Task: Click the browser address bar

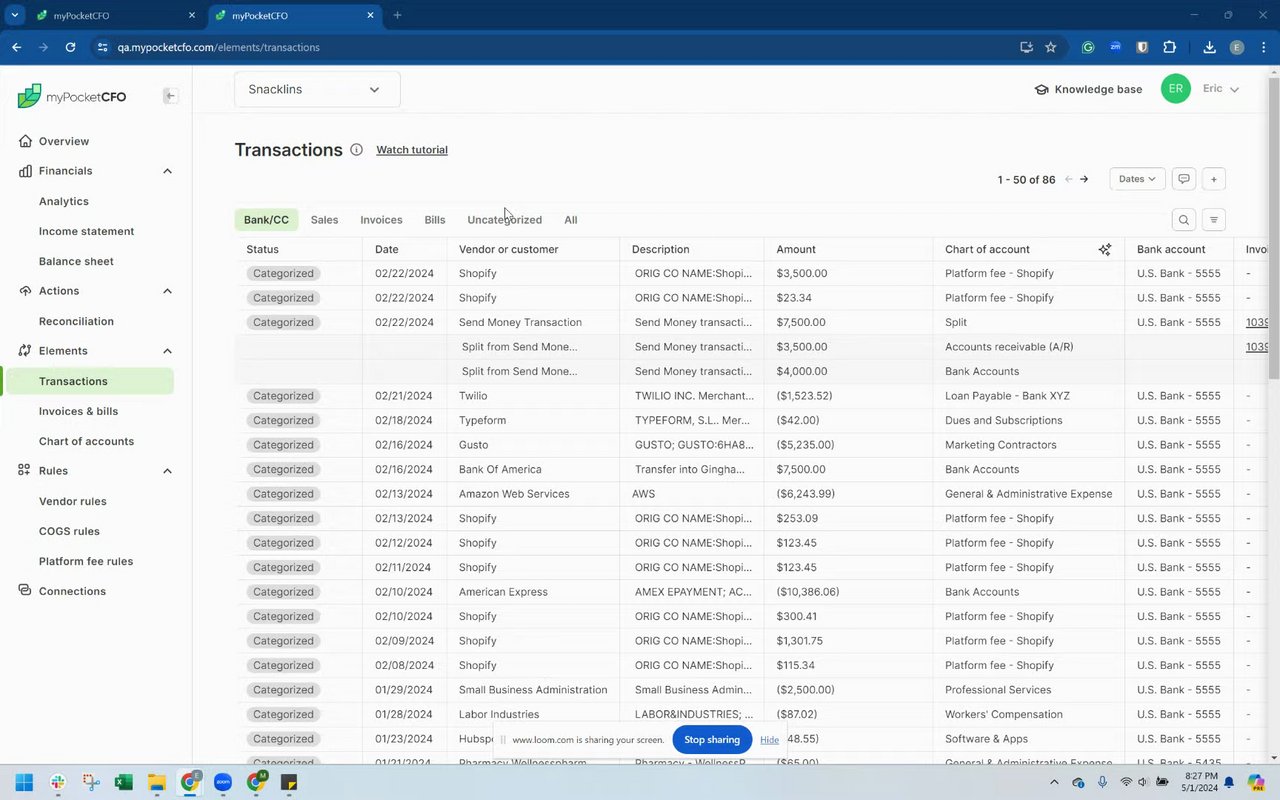Action: click(x=560, y=47)
